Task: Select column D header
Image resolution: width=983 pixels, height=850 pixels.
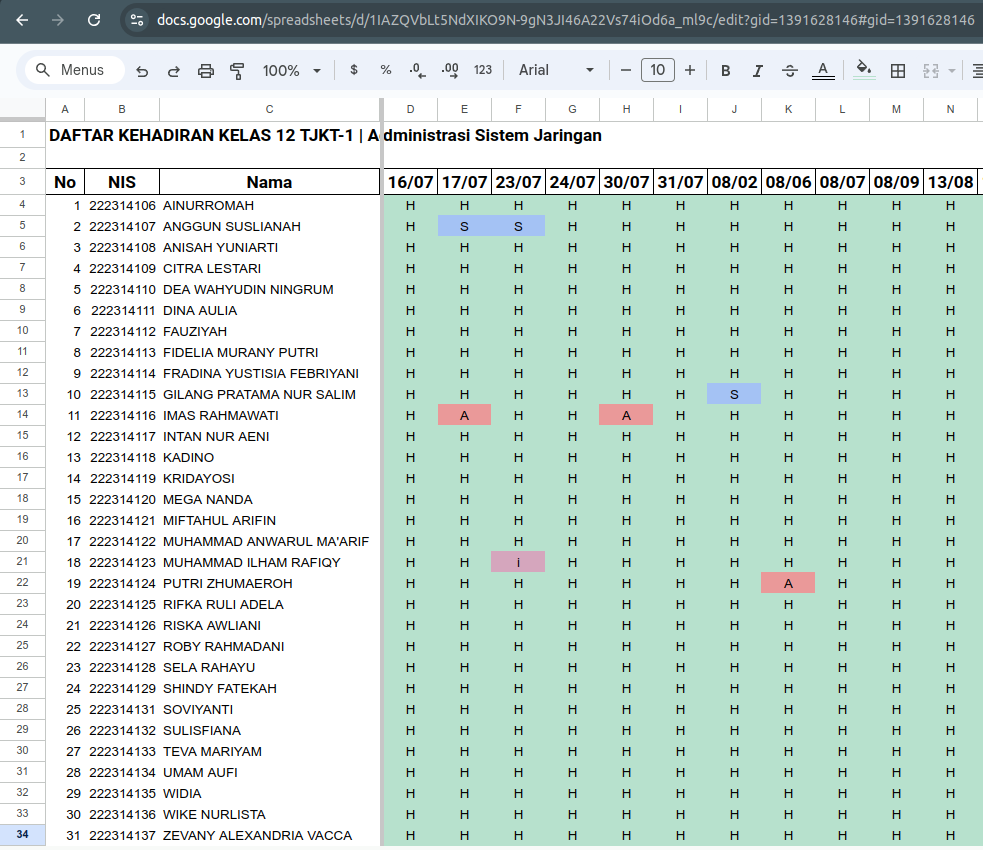Action: point(410,109)
